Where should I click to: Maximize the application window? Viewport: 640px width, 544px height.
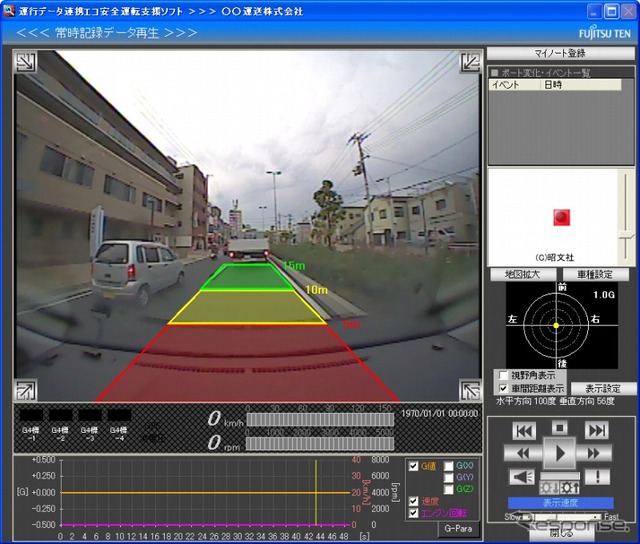pos(611,11)
